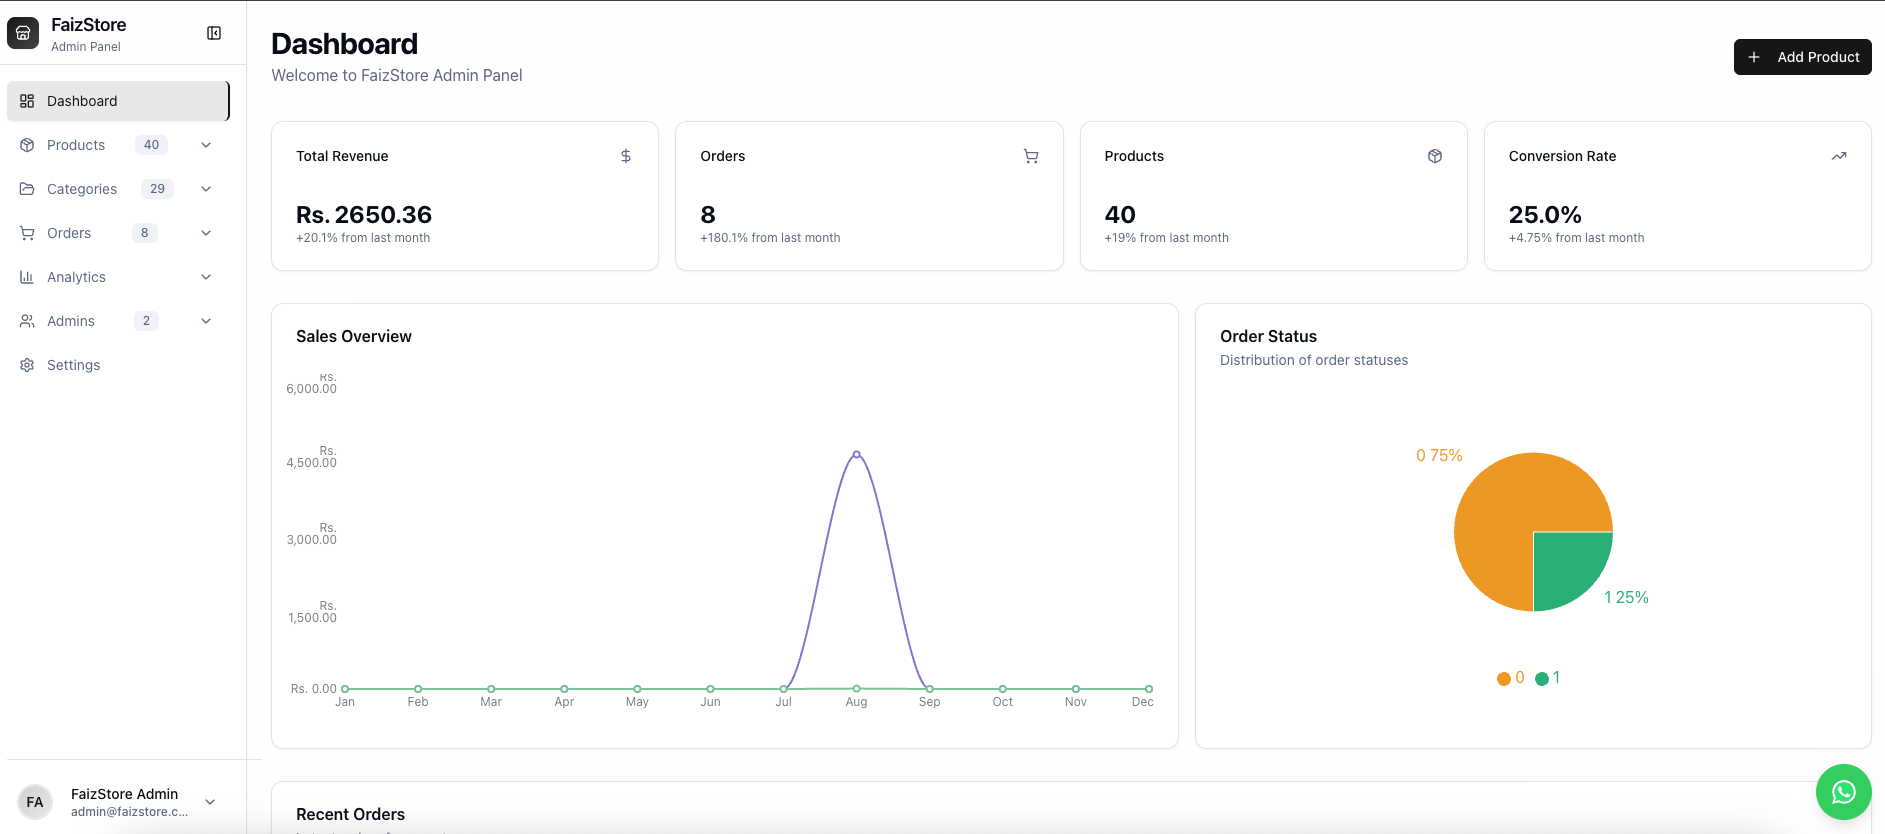Screen dimensions: 1885x834
Task: Click the box icon in Products card
Action: 1435,156
